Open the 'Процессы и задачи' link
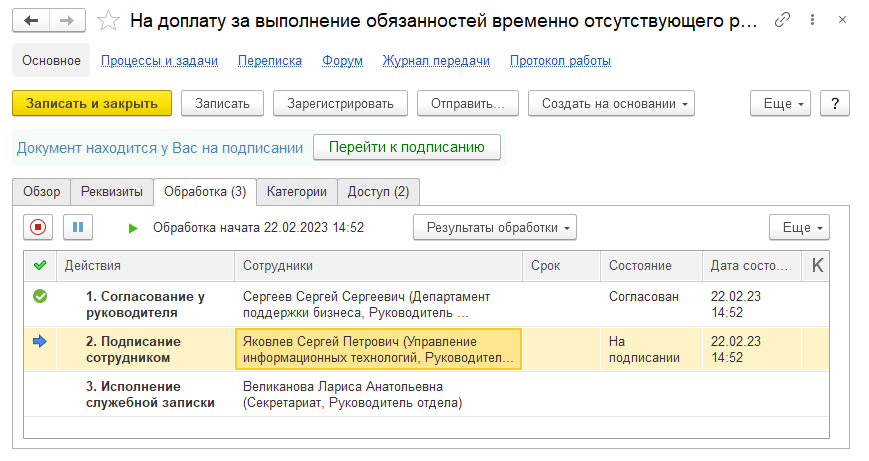The height and width of the screenshot is (461, 869). point(159,60)
